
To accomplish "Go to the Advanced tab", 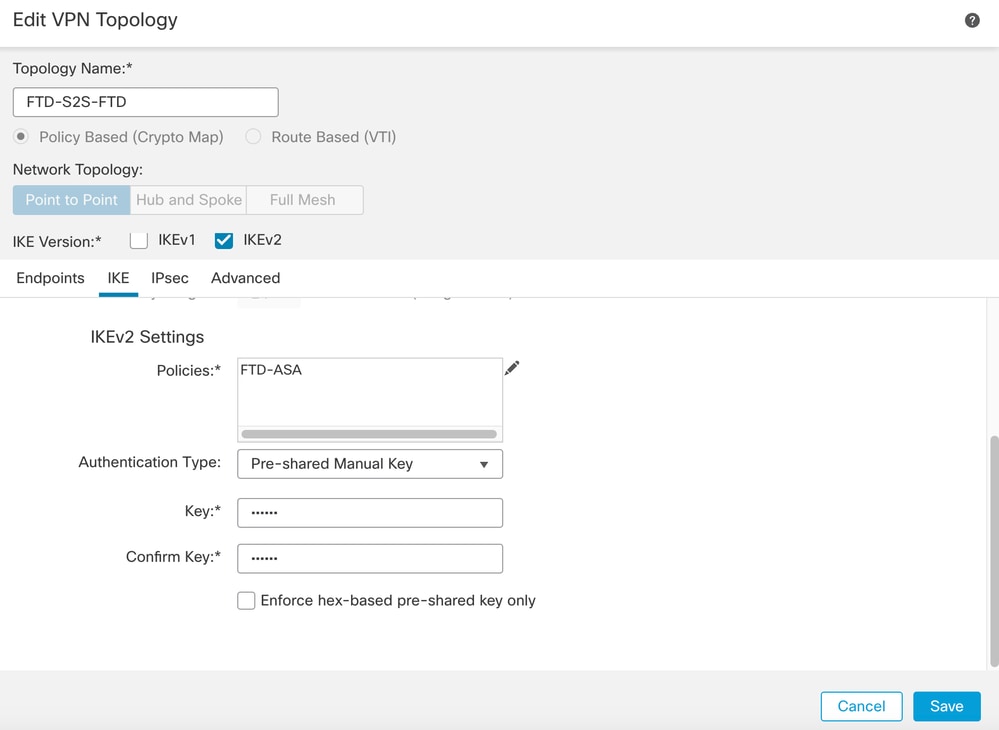I will [245, 278].
